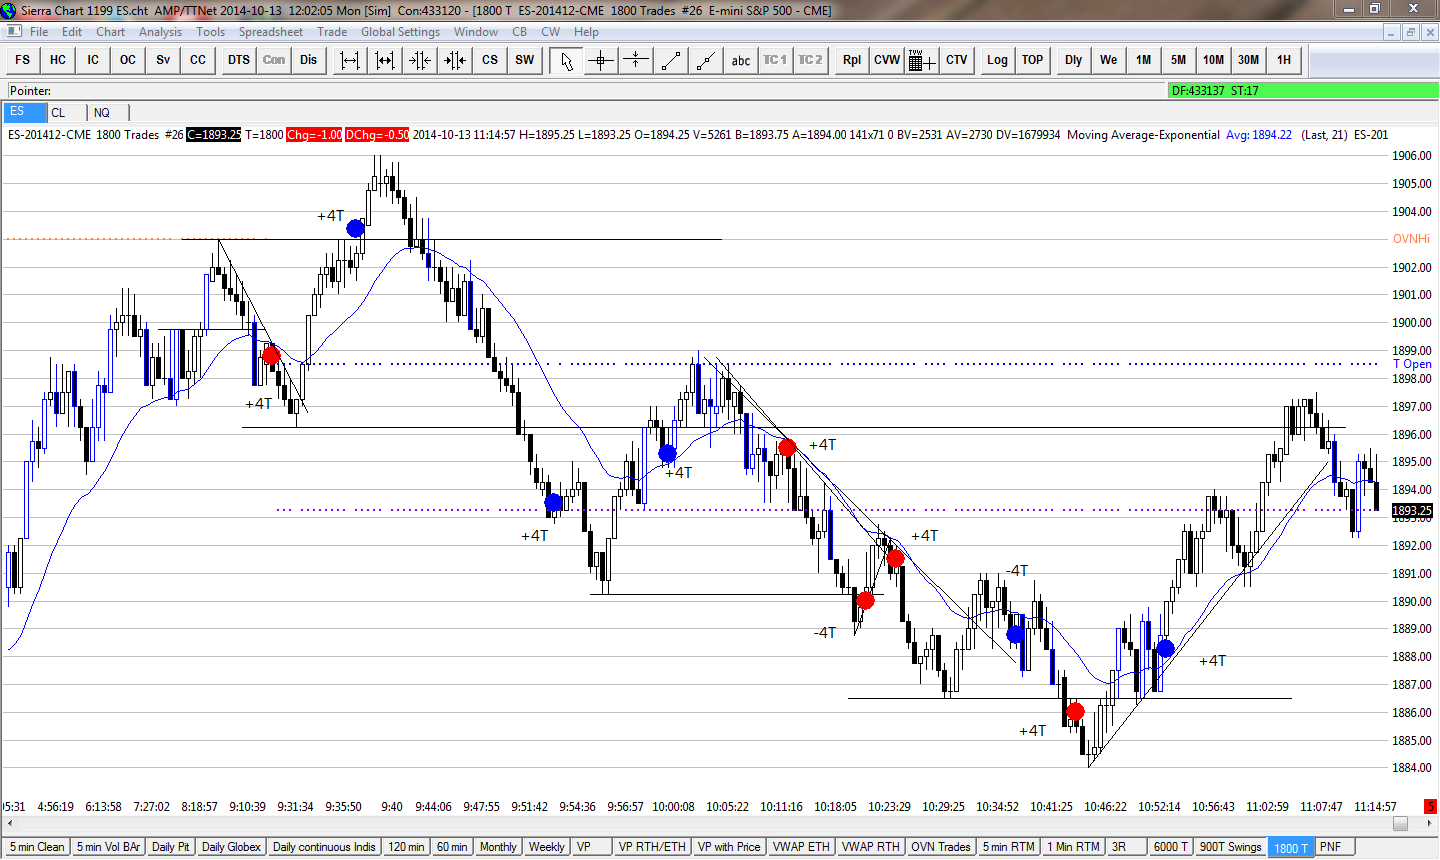Open the Help menu
Screen dimensions: 1440x860
pyautogui.click(x=586, y=32)
